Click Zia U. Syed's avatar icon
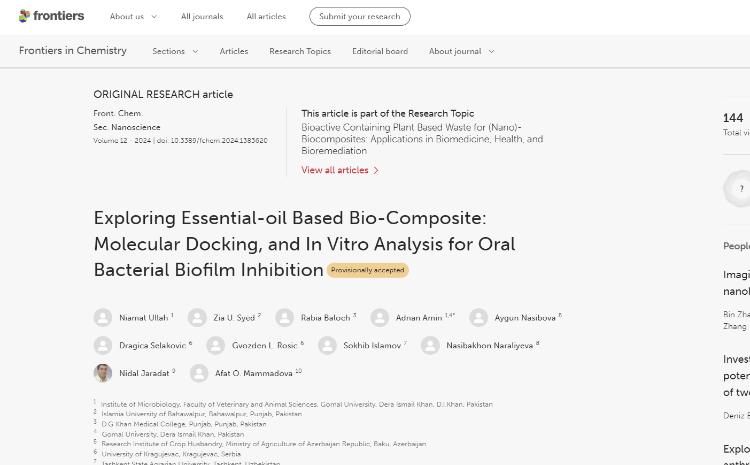This screenshot has width=750, height=465. 197,318
